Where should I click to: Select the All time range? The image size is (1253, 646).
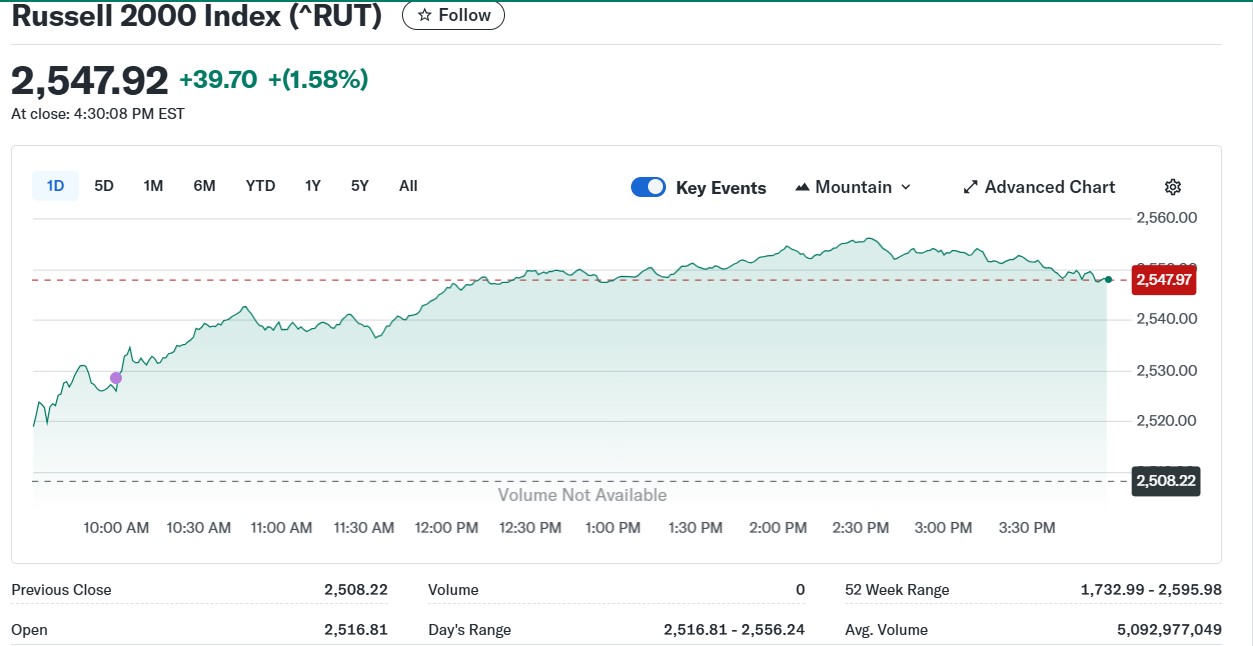click(x=408, y=186)
